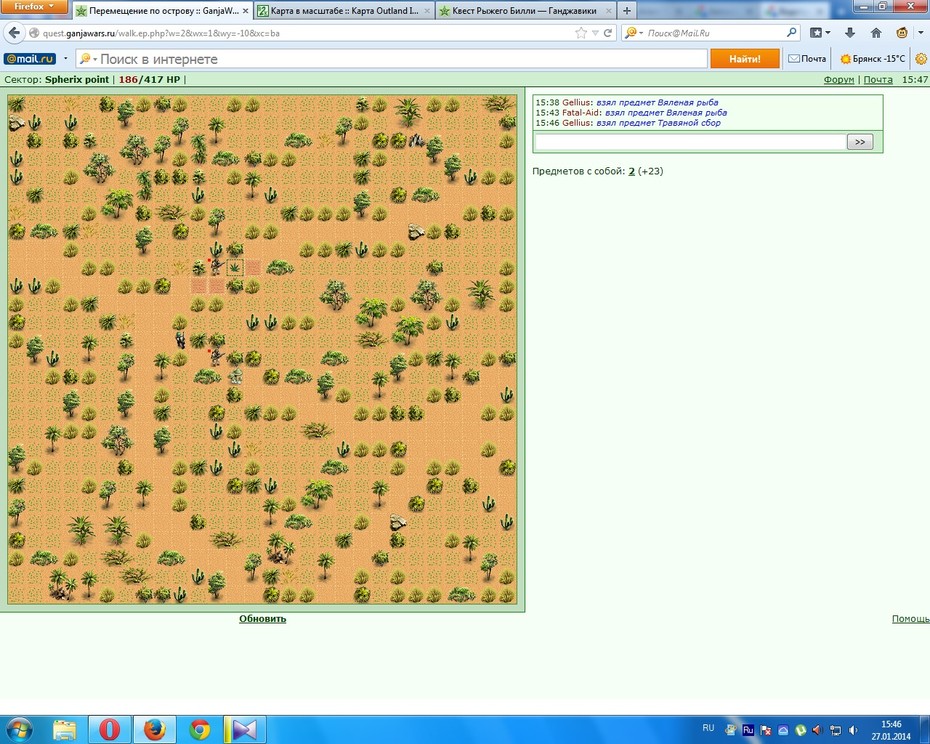This screenshot has height=744, width=930.
Task: Send chat message with >> button
Action: (860, 142)
